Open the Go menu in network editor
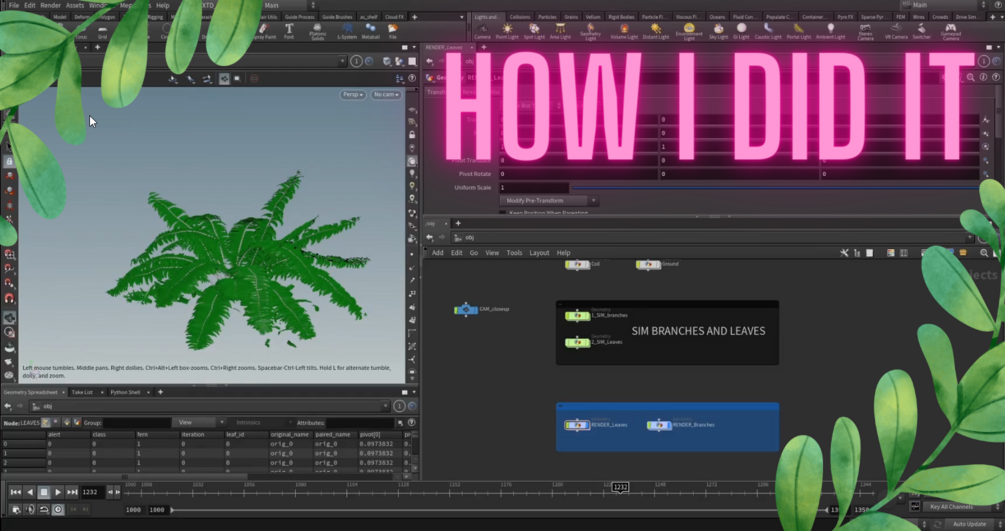The width and height of the screenshot is (1005, 531). point(474,253)
